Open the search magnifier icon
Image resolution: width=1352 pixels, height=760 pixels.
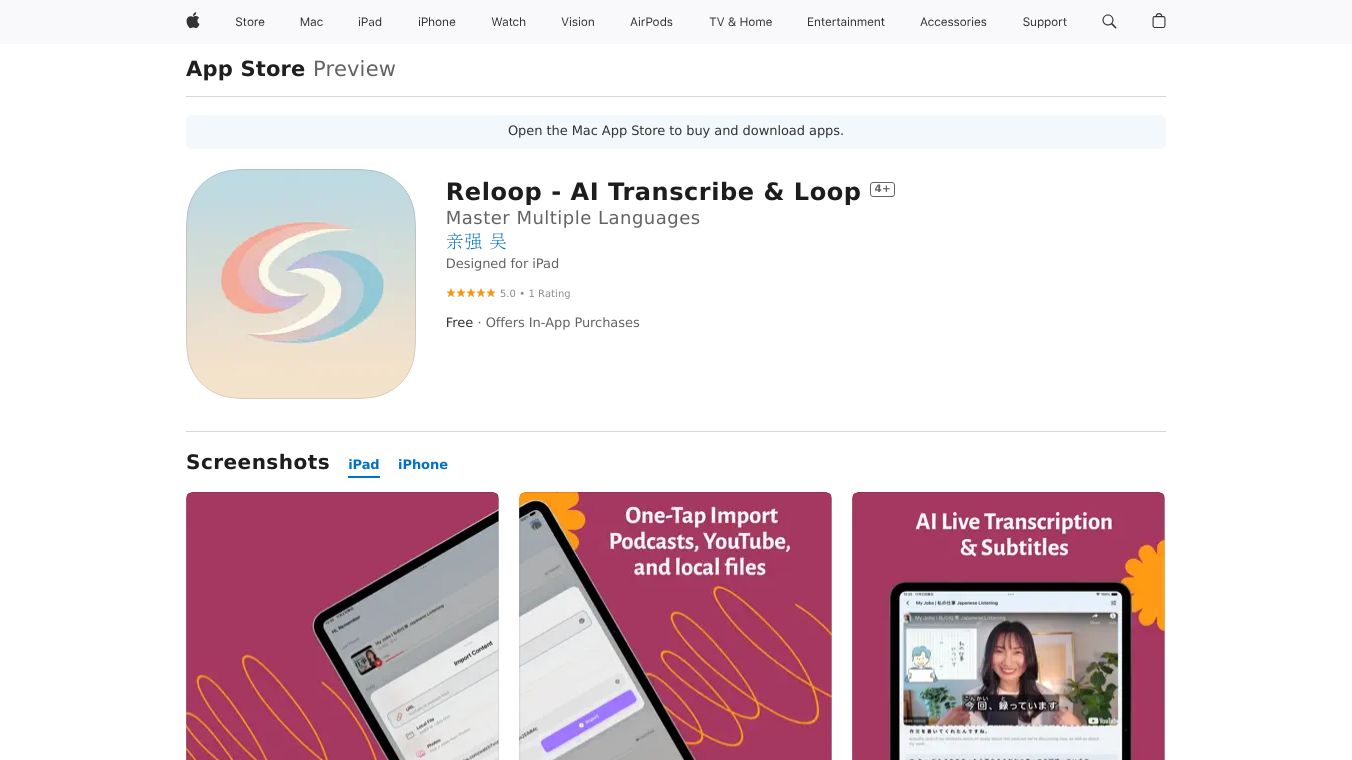click(x=1109, y=21)
